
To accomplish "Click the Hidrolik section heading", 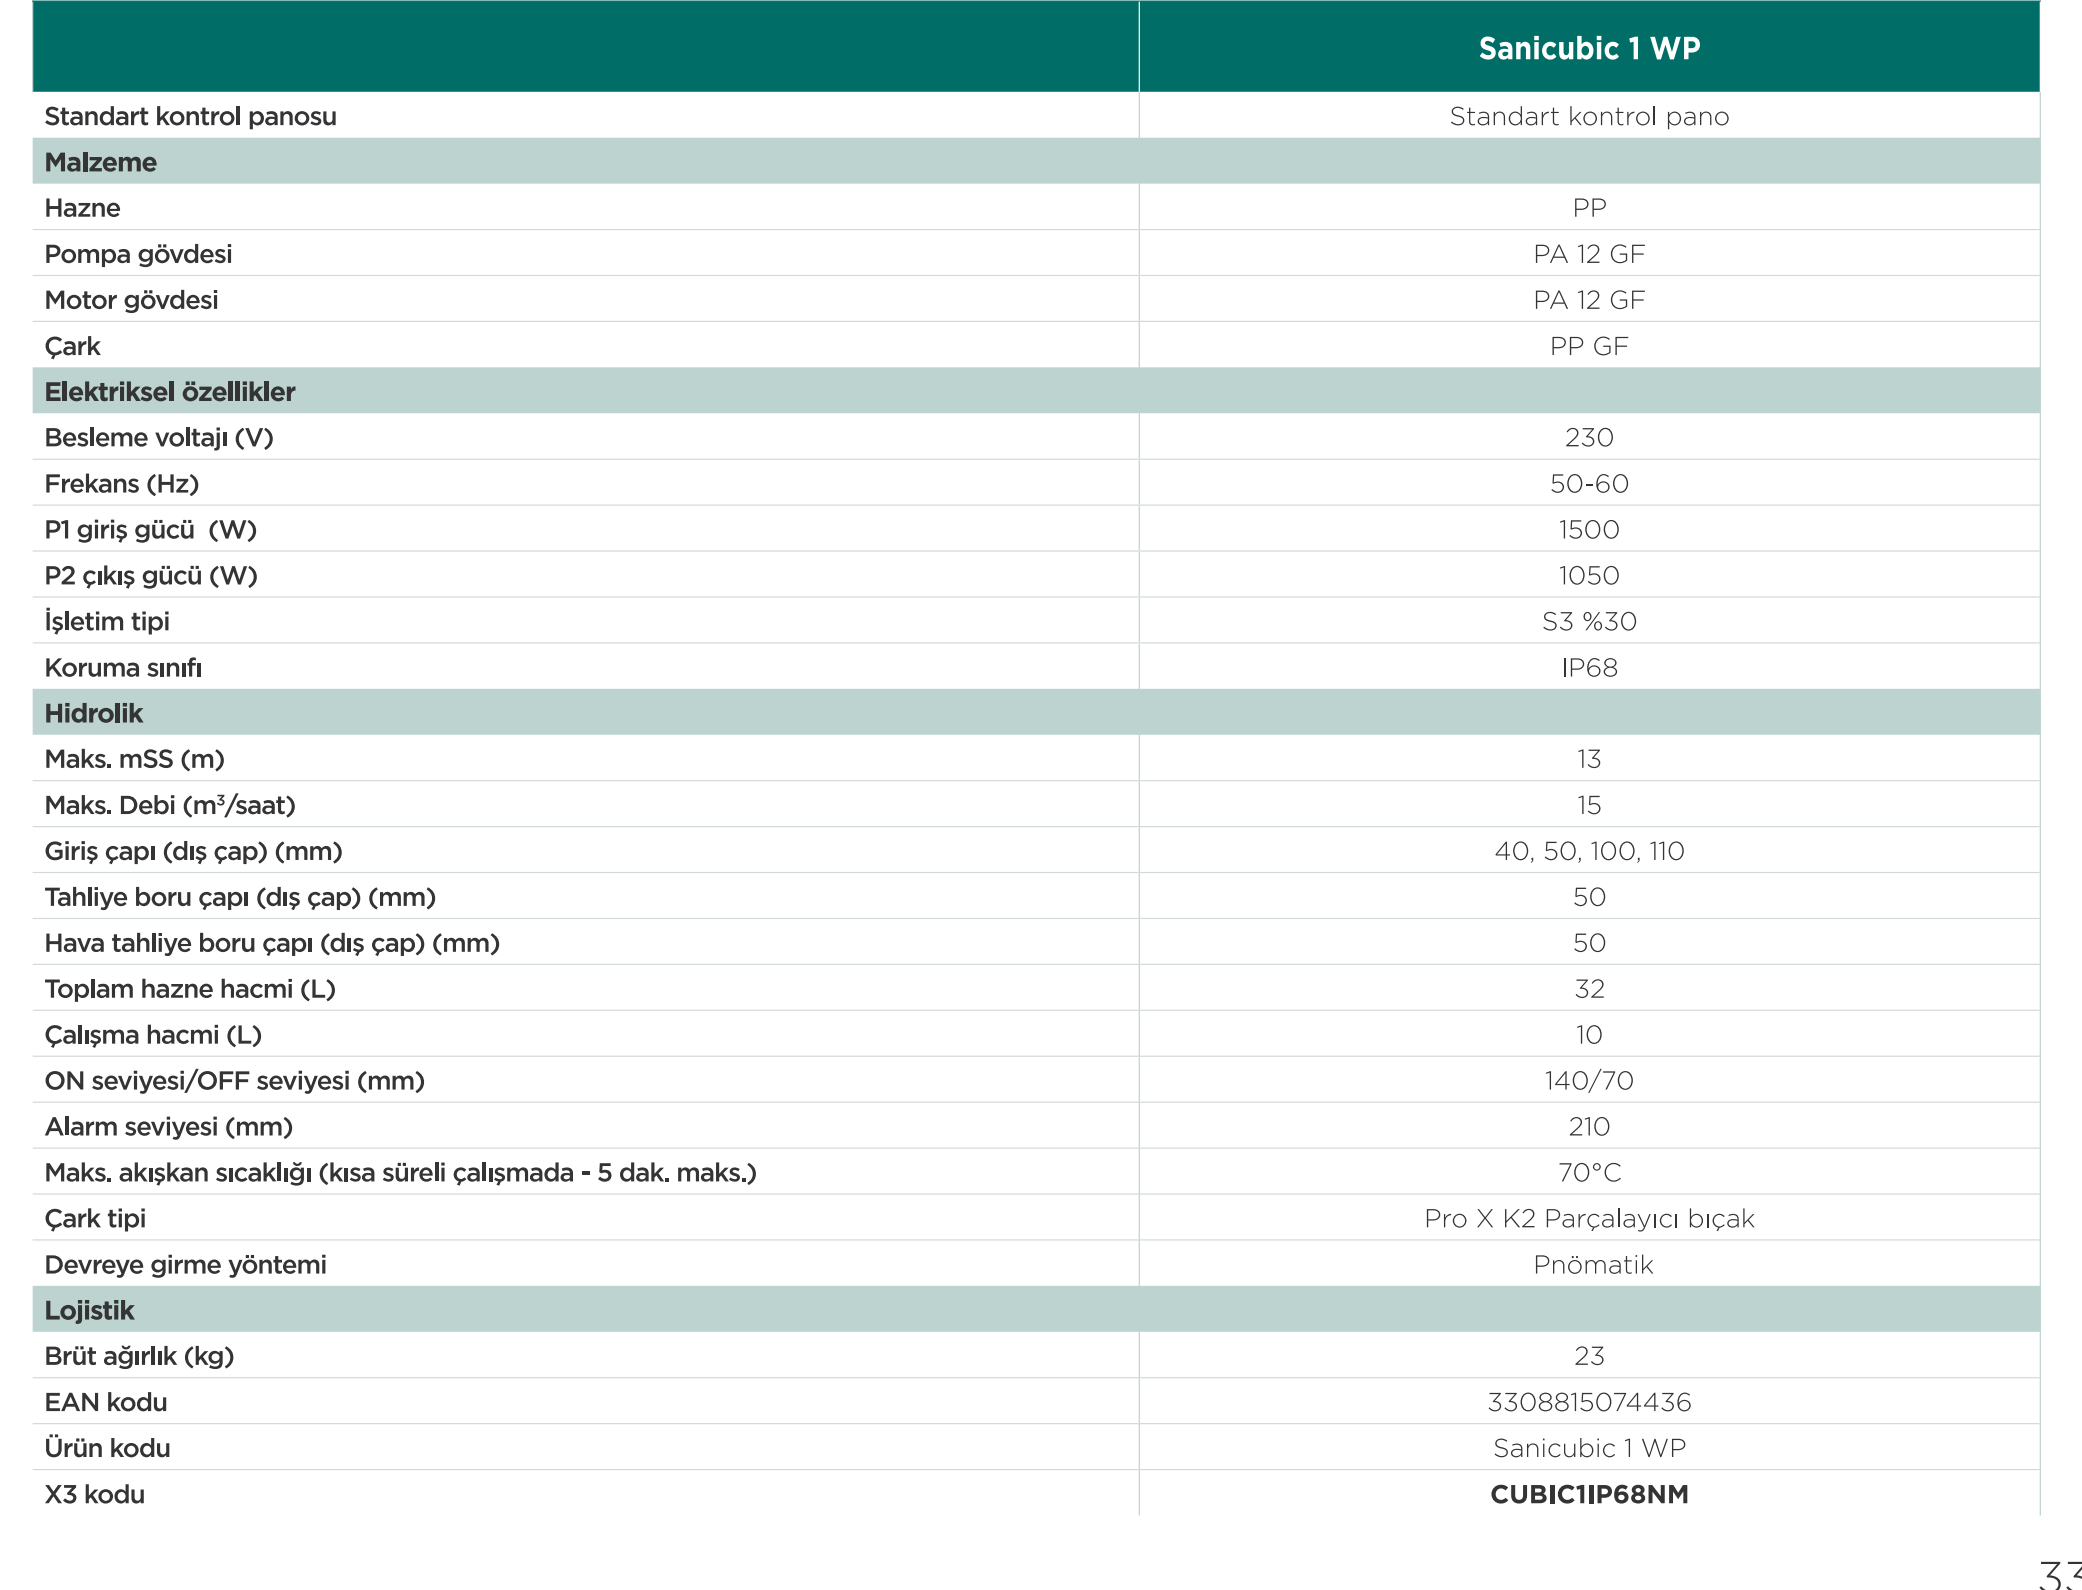I will coord(93,714).
